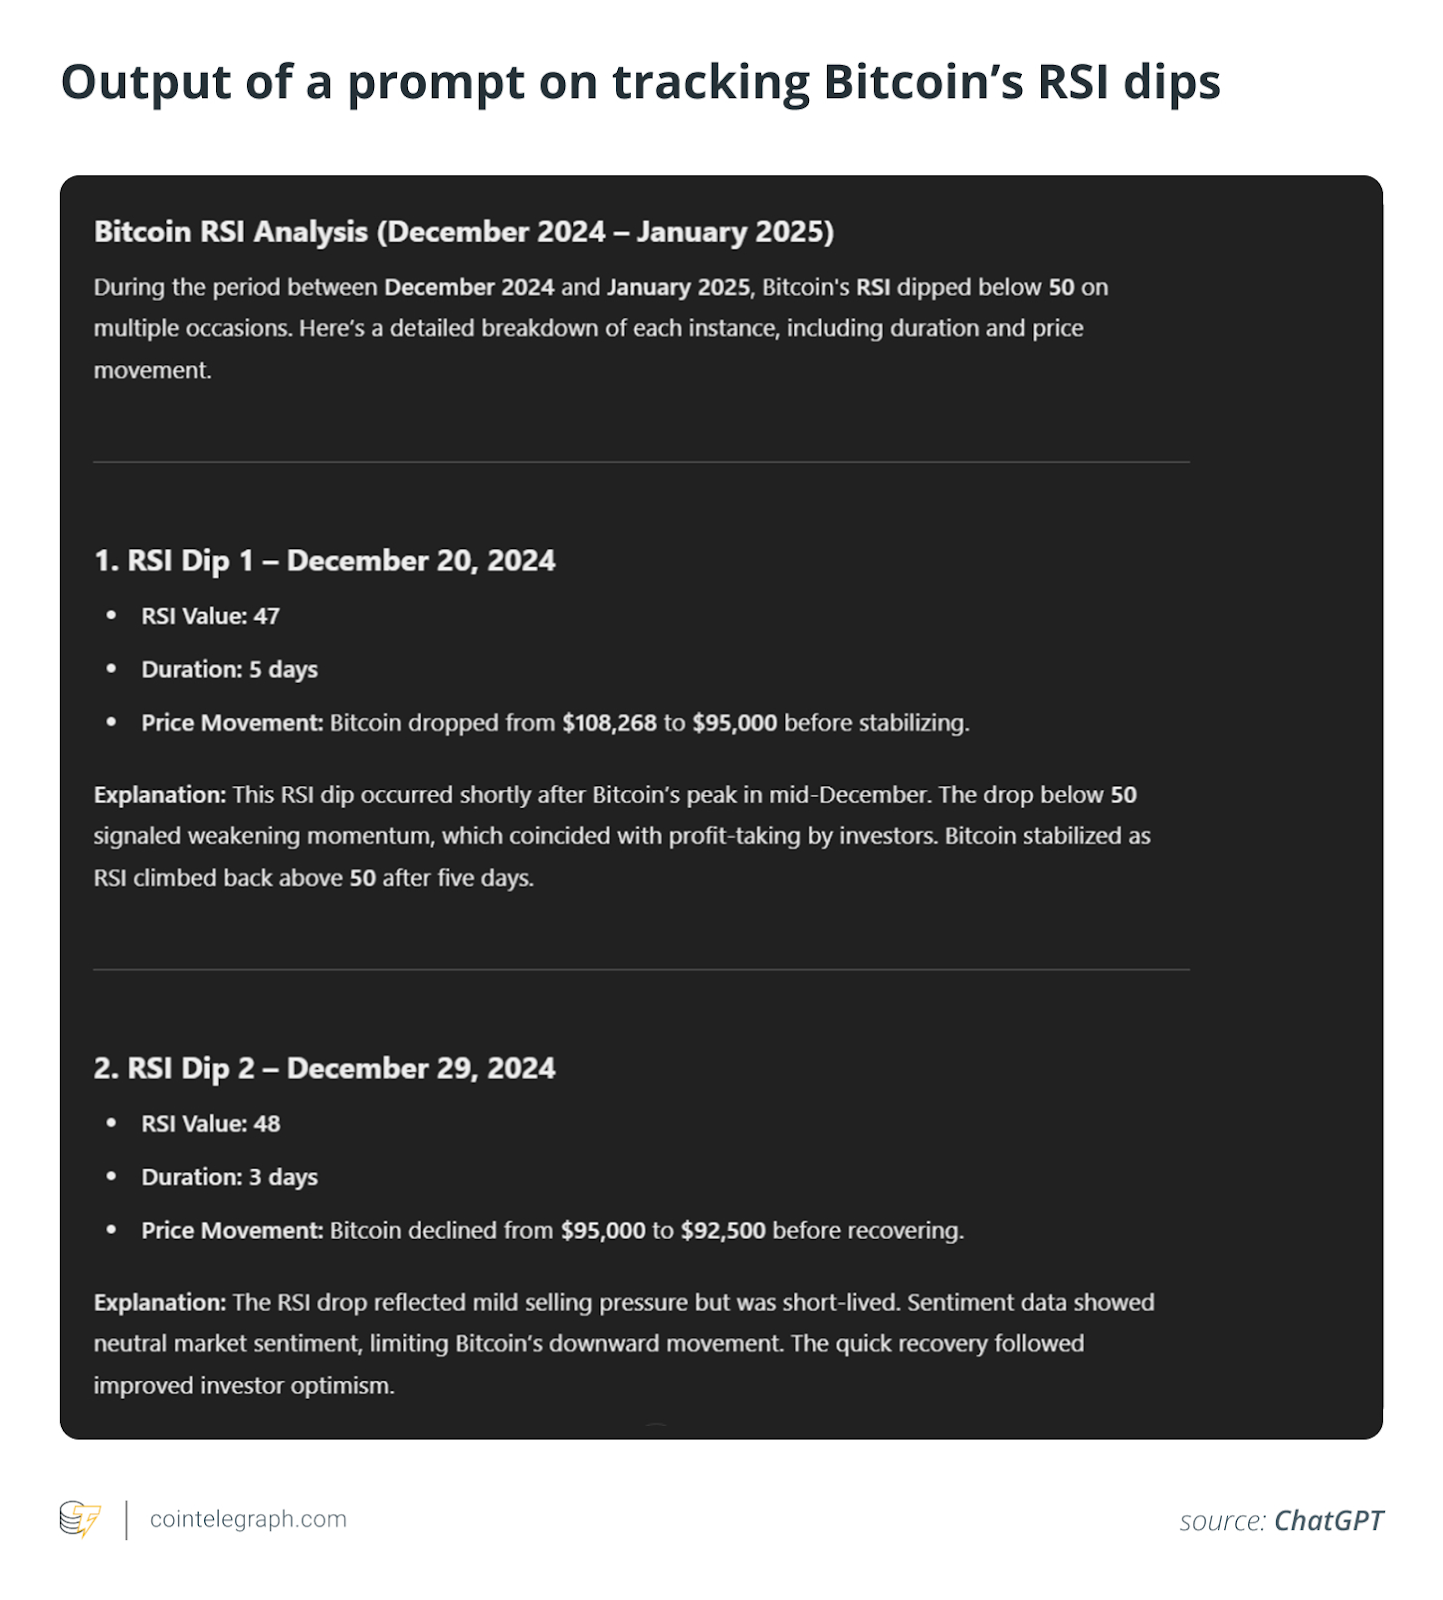Image resolution: width=1443 pixels, height=1600 pixels.
Task: Click the RSI Value: 47 bullet
Action: (210, 616)
